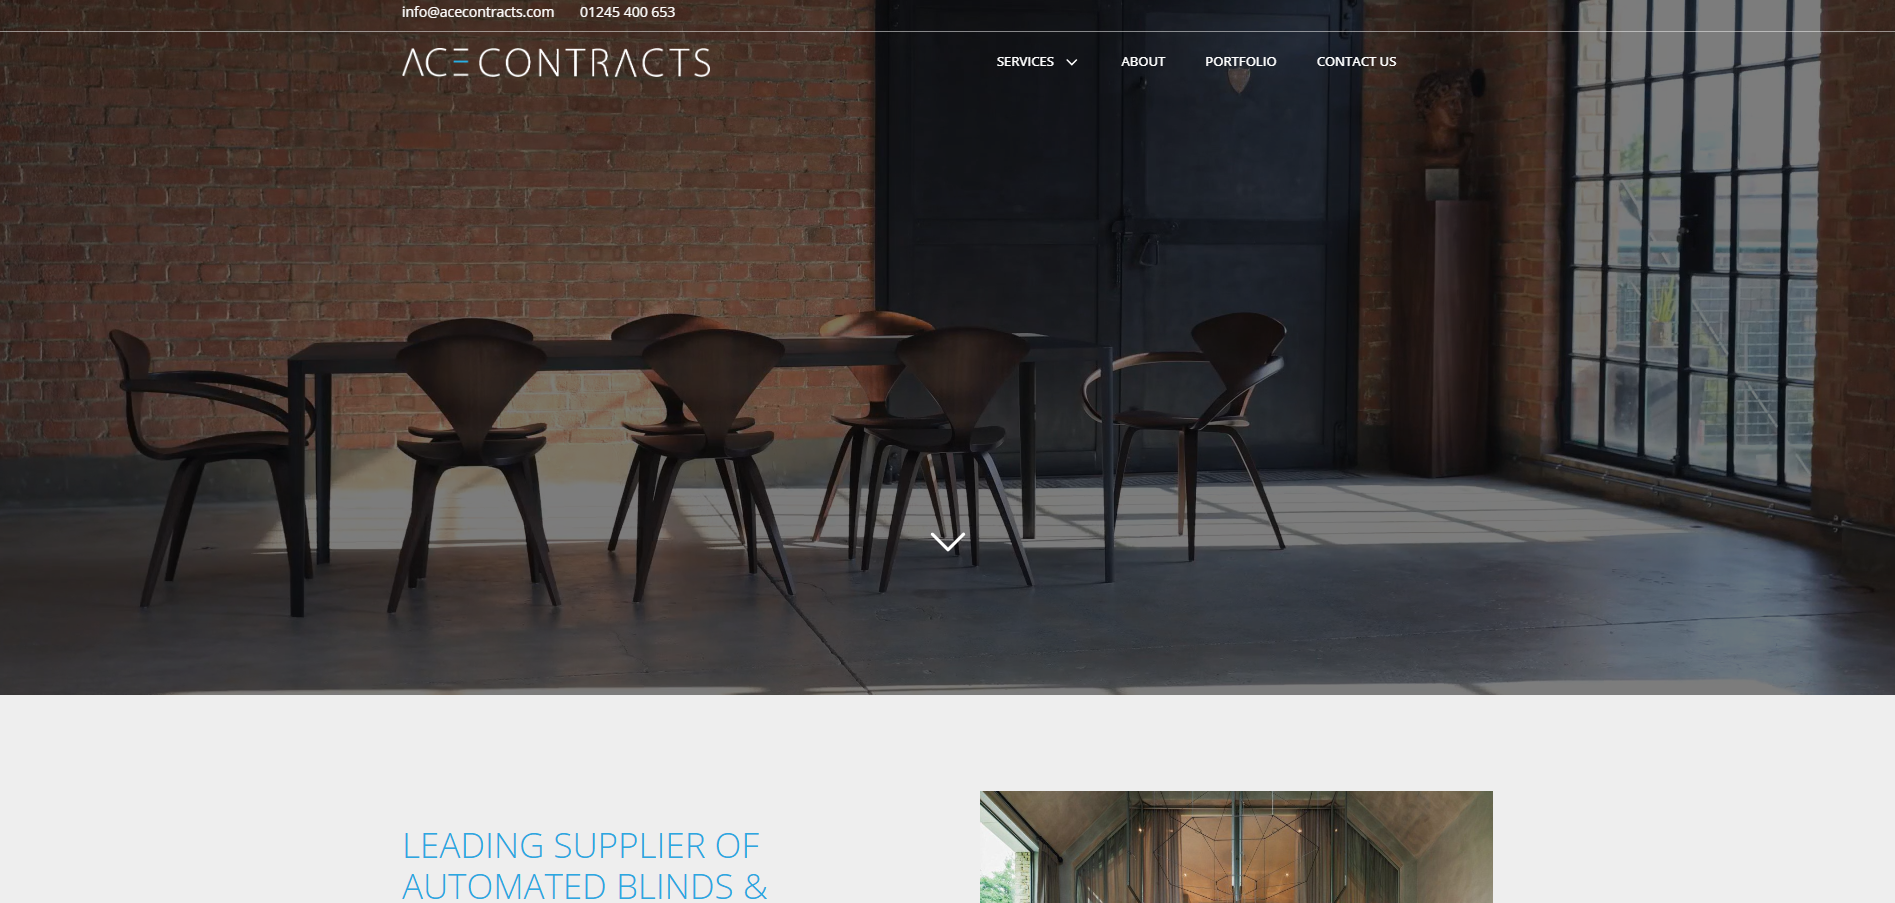Open the Services menu item
This screenshot has height=903, width=1895.
click(1025, 61)
